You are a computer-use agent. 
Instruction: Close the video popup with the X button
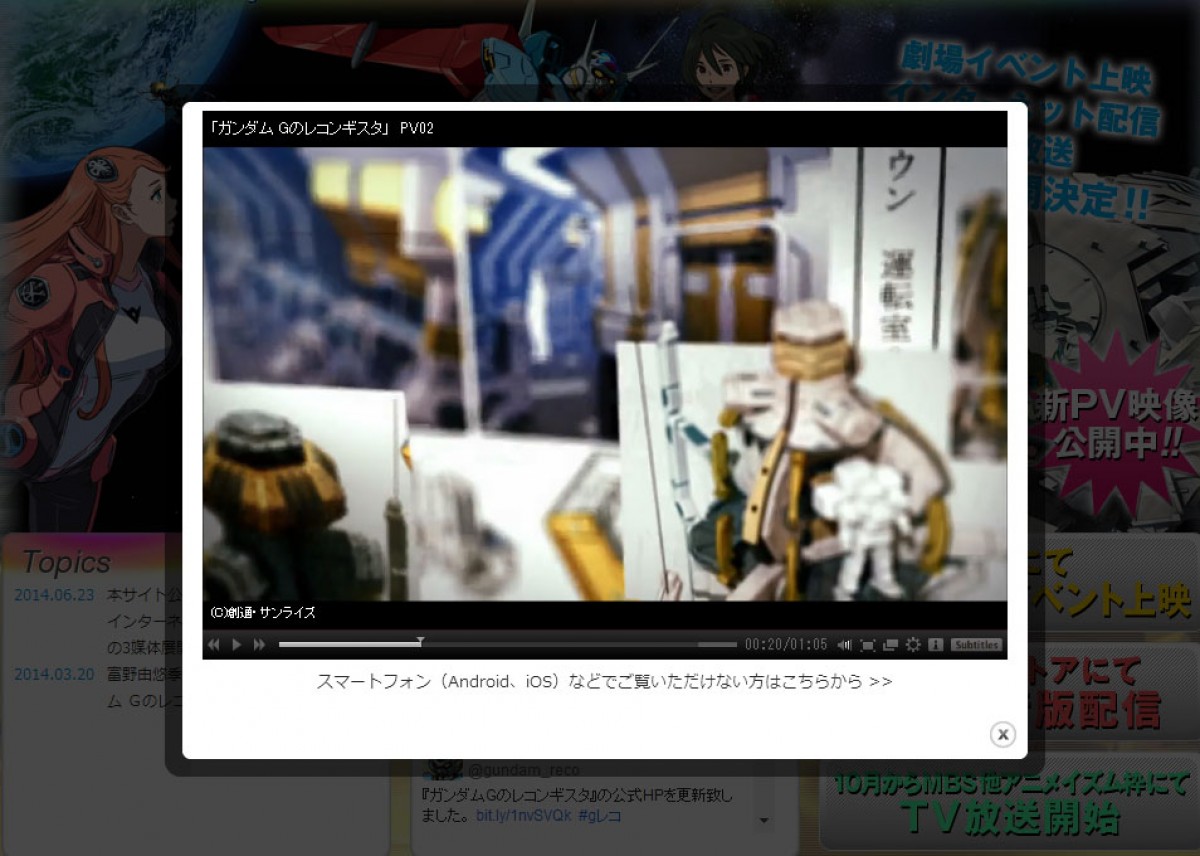1002,734
